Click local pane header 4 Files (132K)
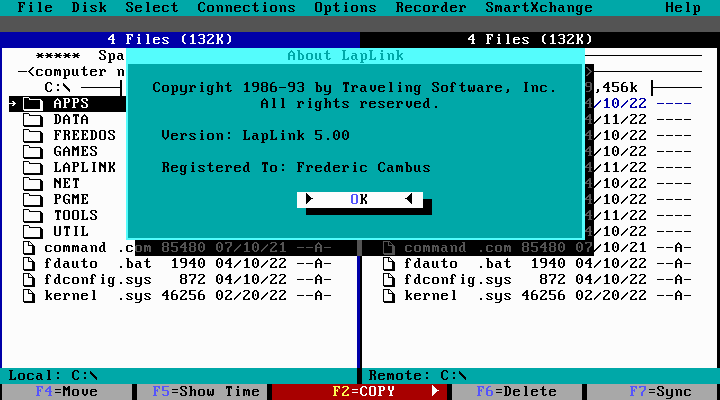This screenshot has height=400, width=720. (170, 39)
